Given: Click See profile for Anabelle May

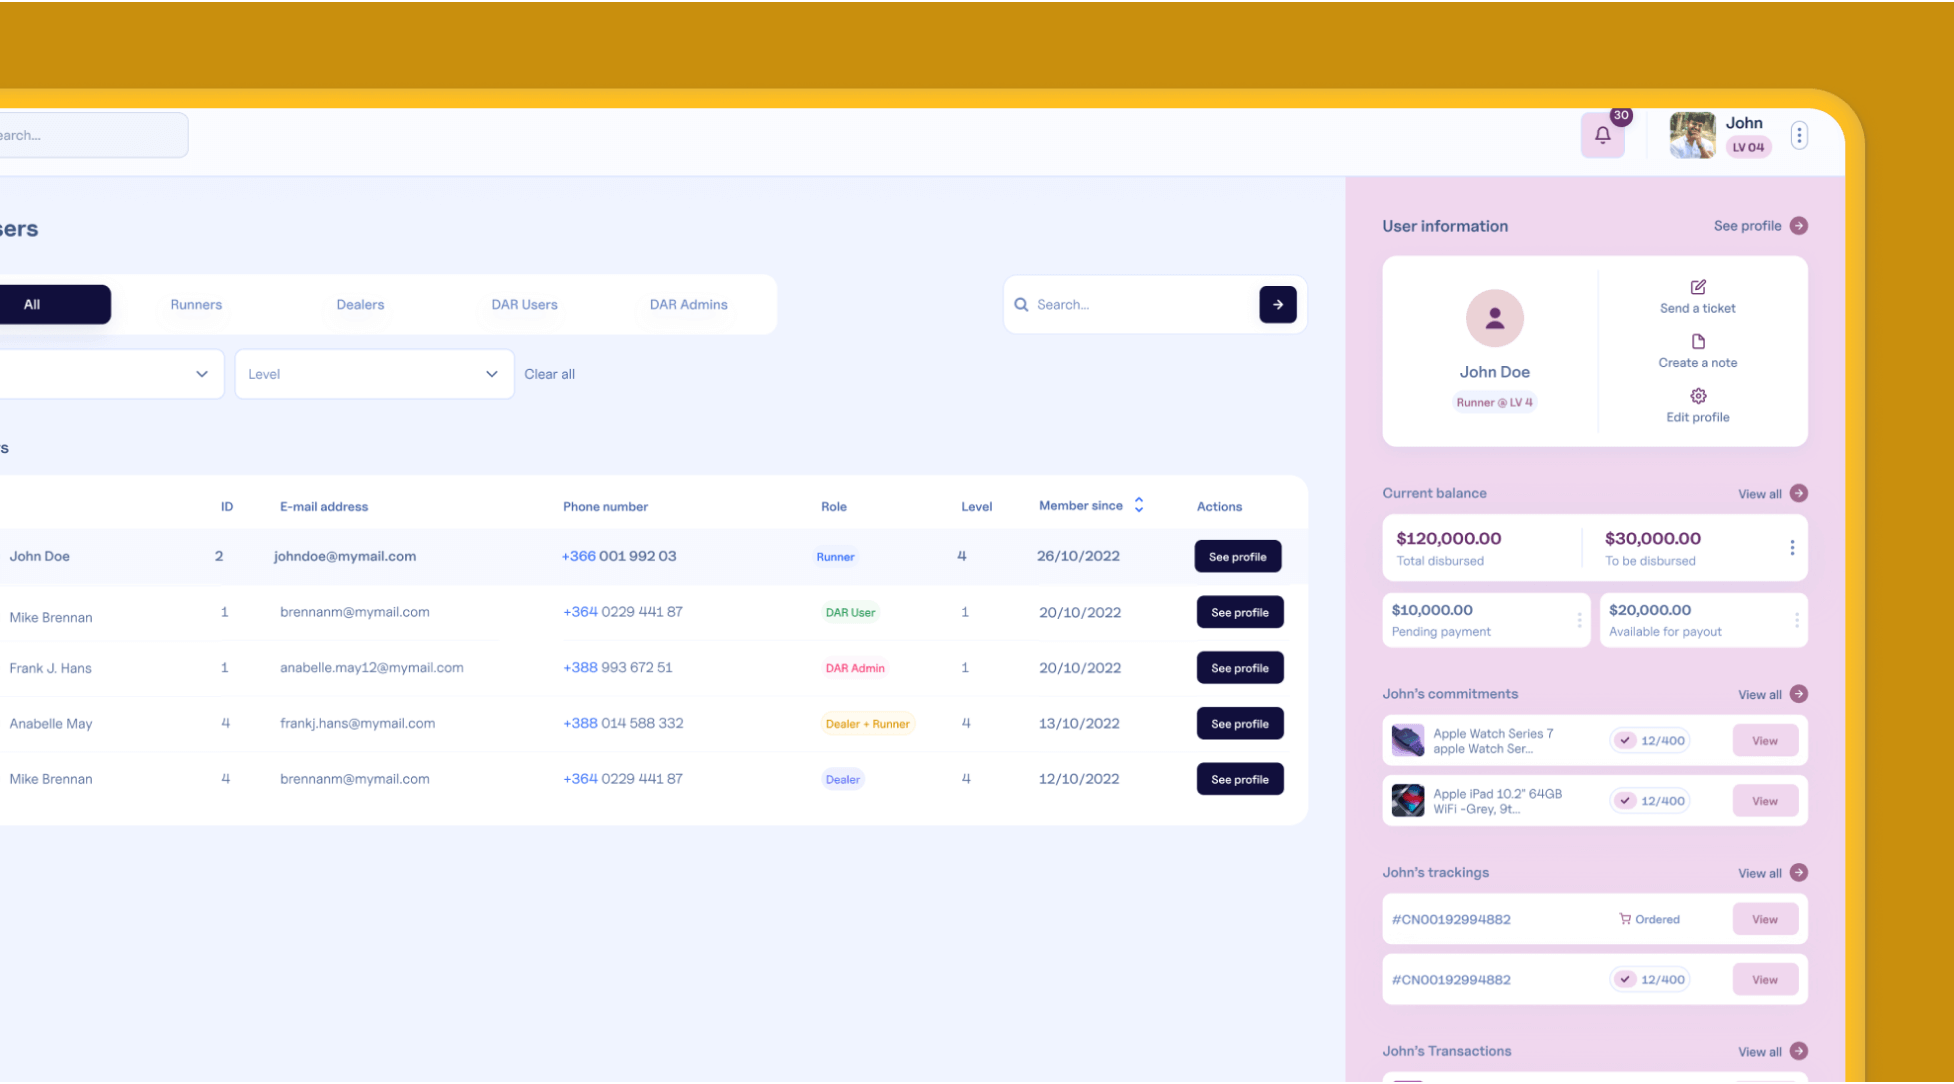Looking at the screenshot, I should click(1239, 723).
